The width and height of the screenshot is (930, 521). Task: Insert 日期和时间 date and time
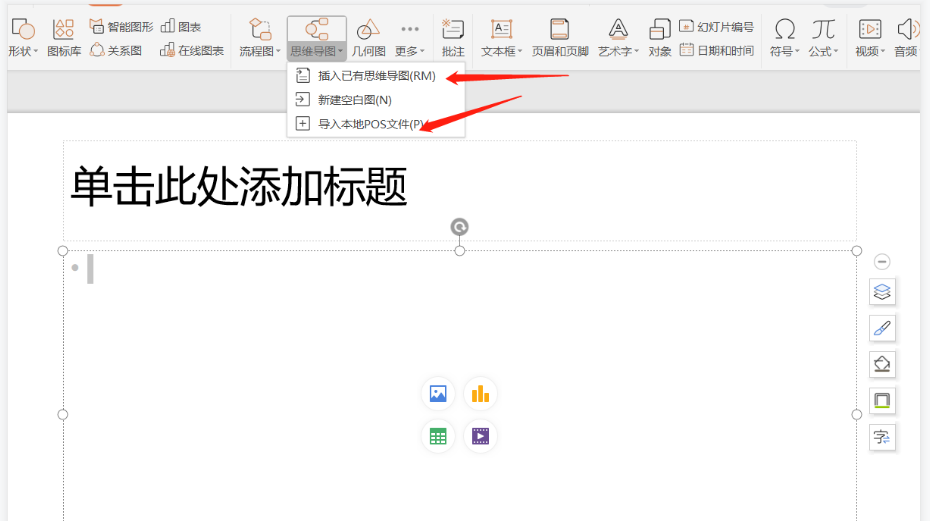[x=716, y=50]
